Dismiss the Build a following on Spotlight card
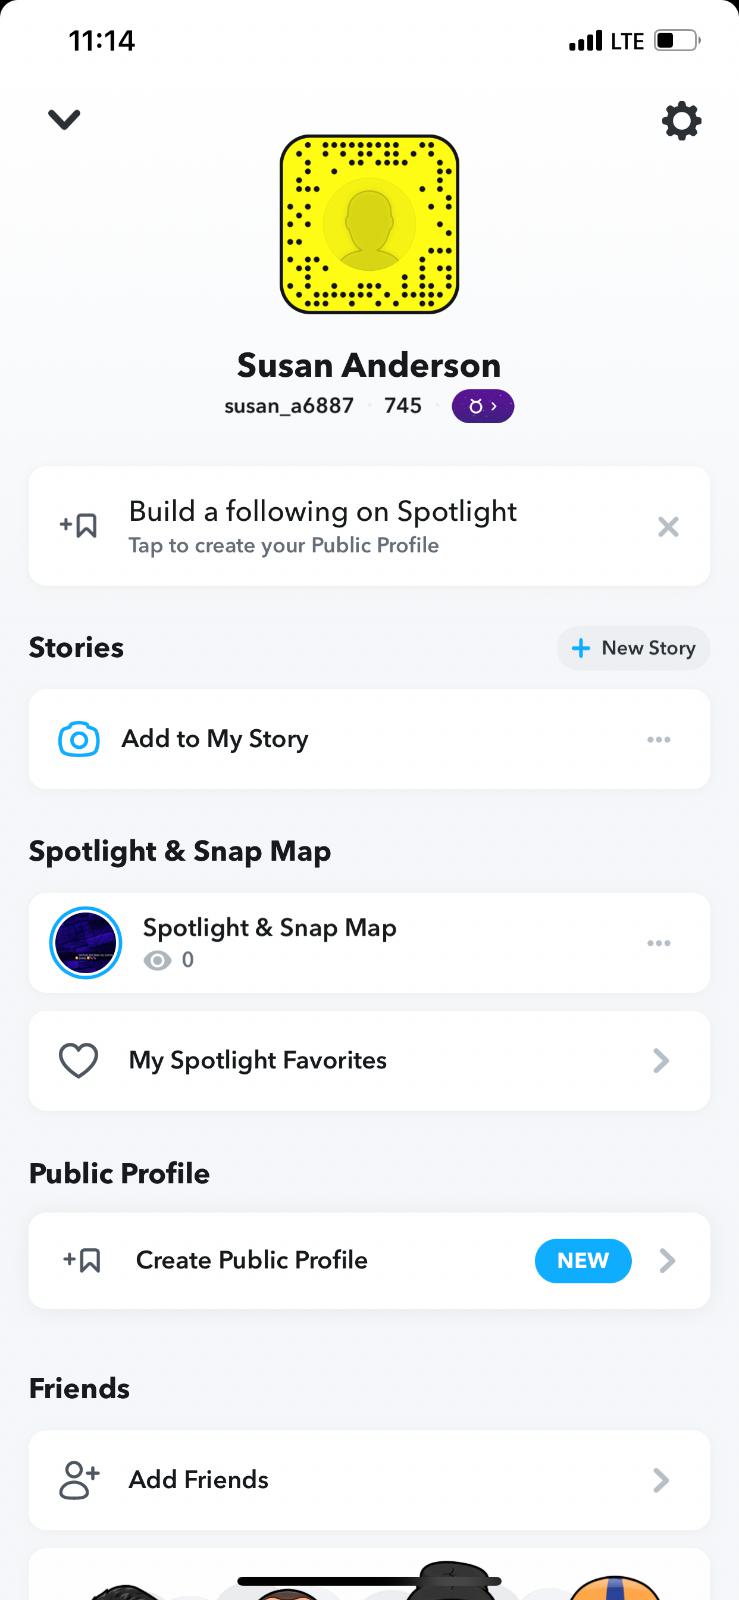The width and height of the screenshot is (739, 1600). click(x=668, y=527)
